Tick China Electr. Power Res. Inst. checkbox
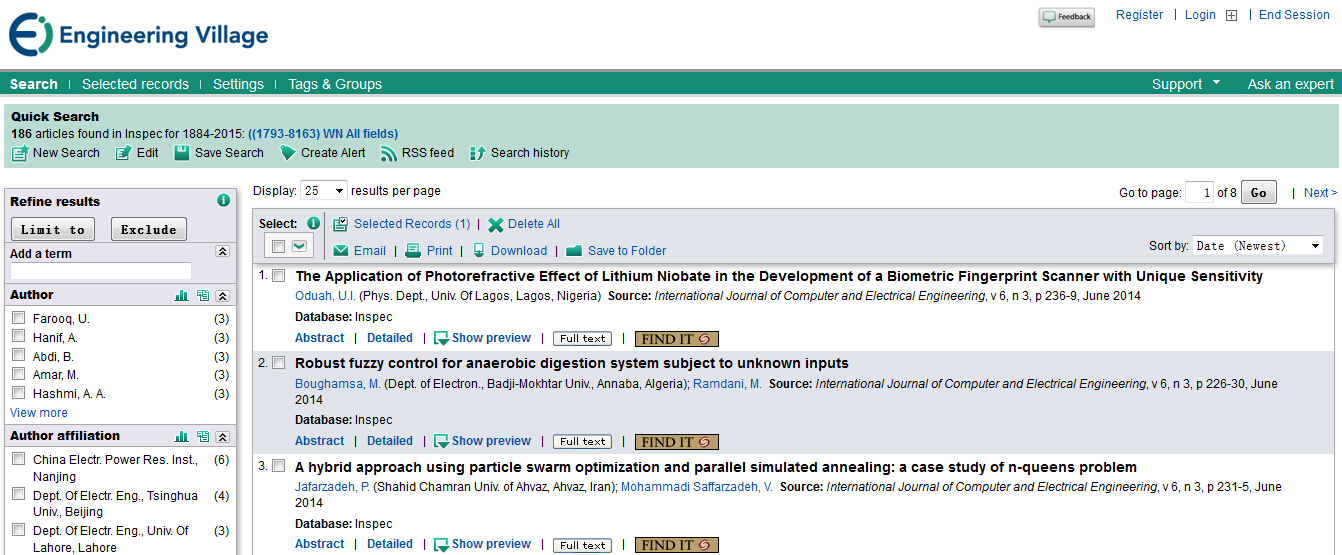Viewport: 1342px width, 555px height. click(18, 460)
